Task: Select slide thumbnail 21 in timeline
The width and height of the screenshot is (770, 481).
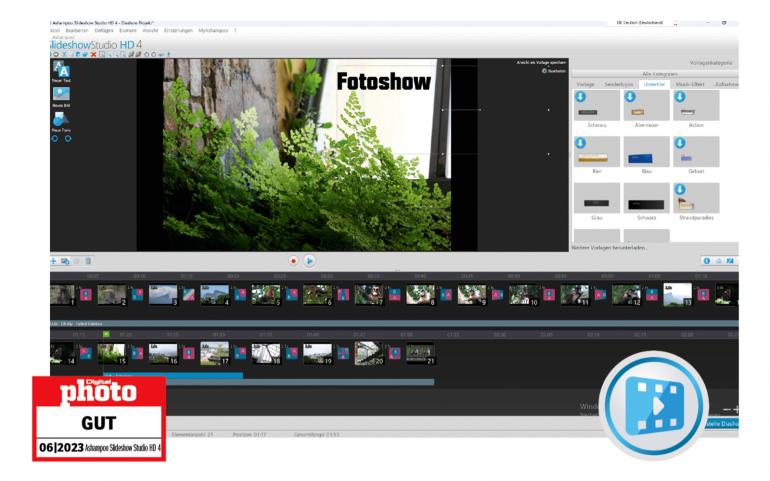Action: [x=420, y=353]
